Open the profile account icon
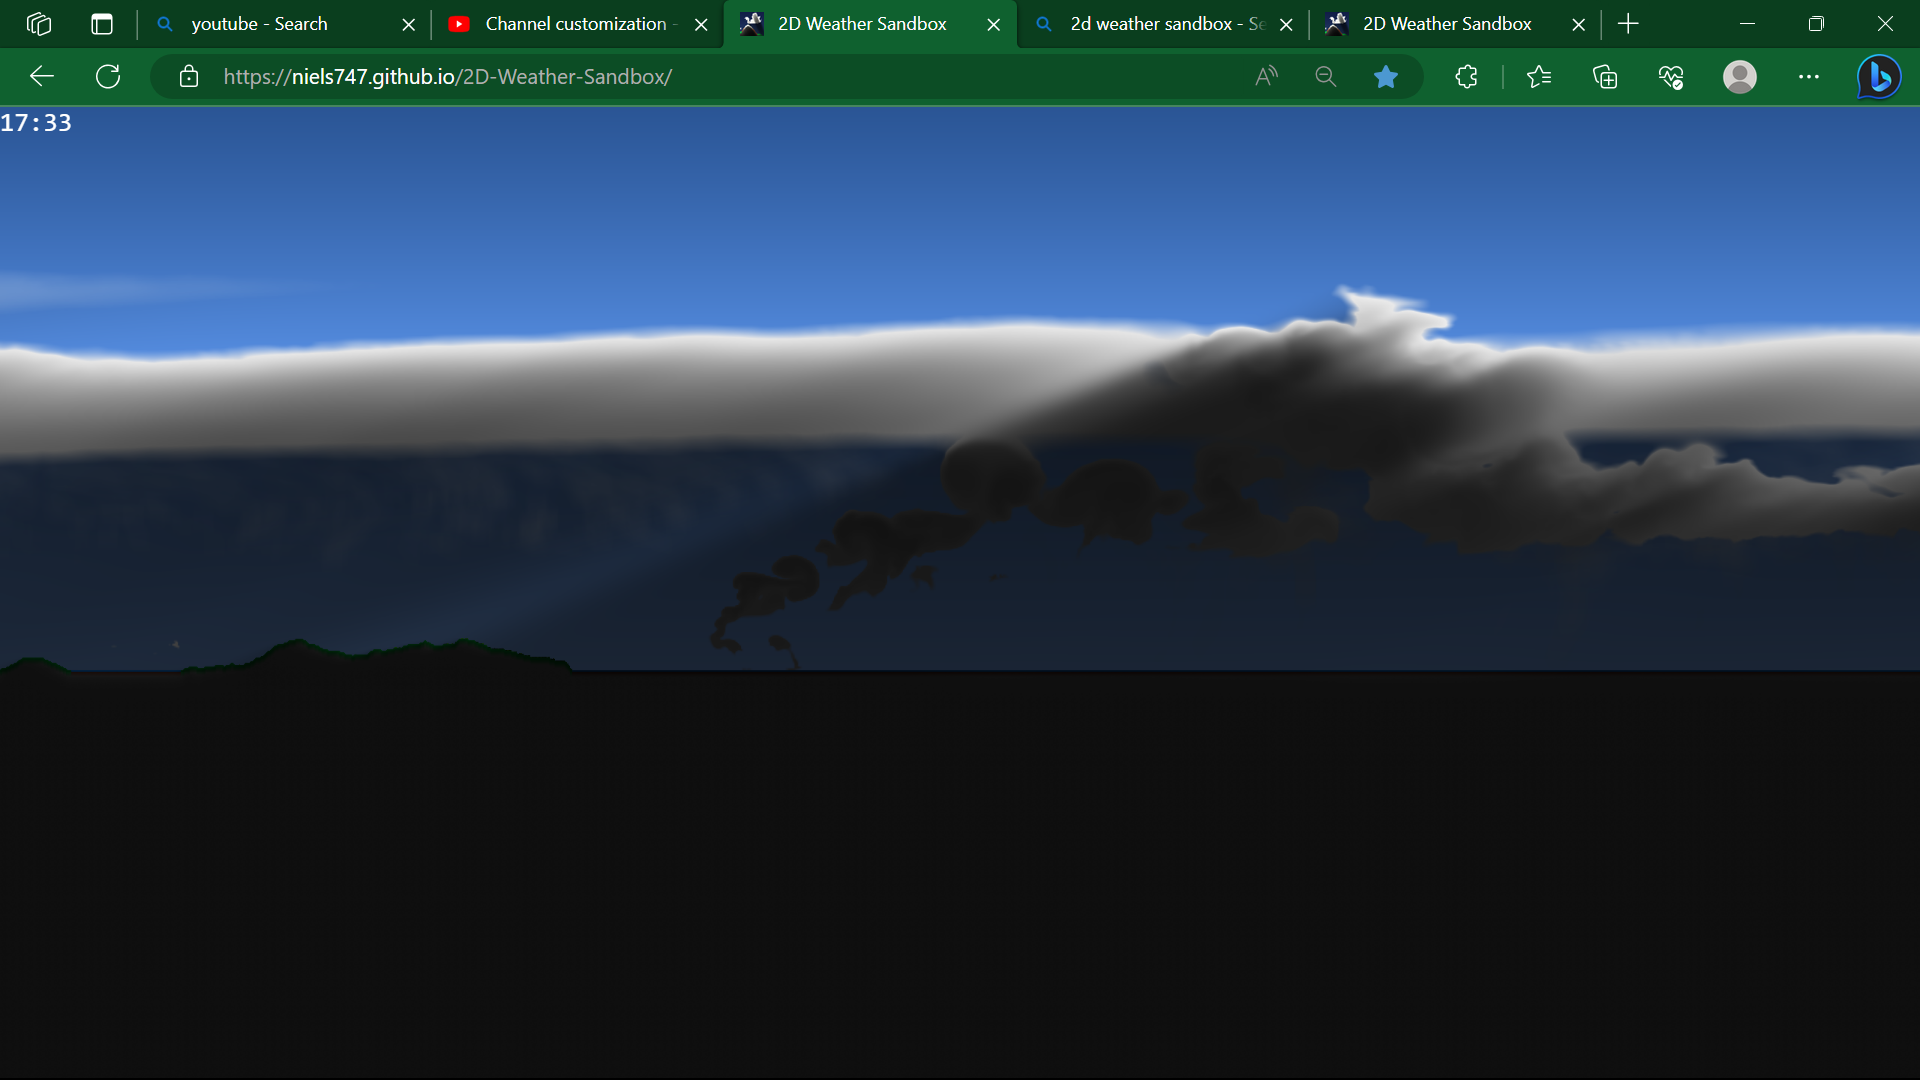Viewport: 1920px width, 1080px height. [x=1740, y=76]
